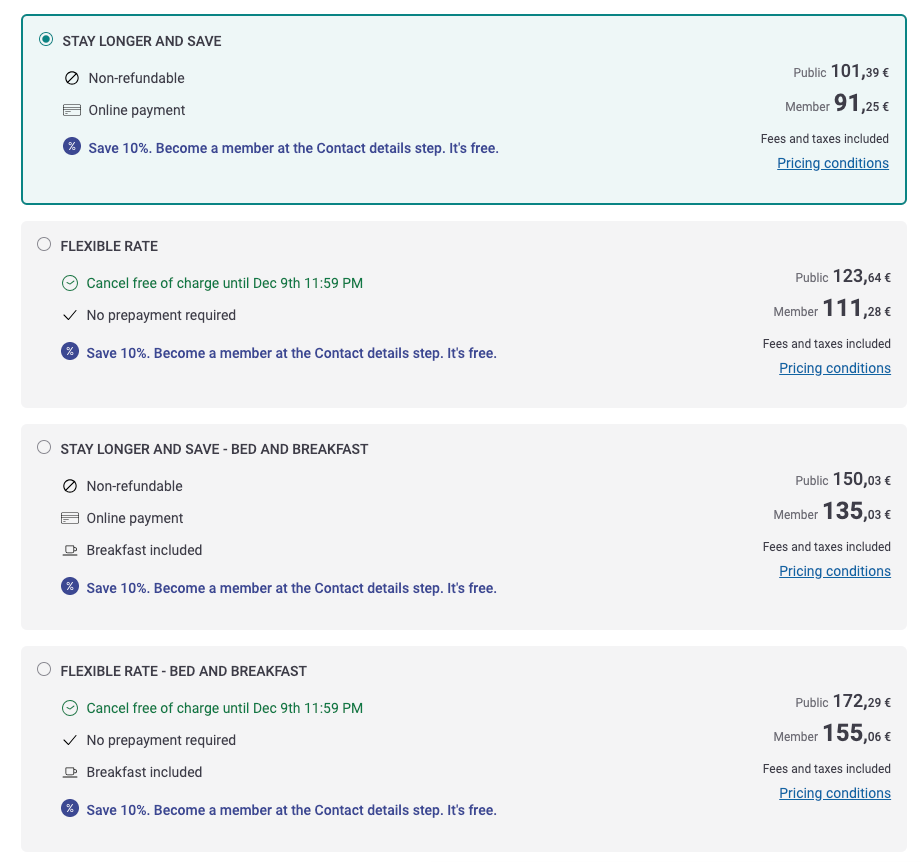The width and height of the screenshot is (921, 862).
Task: Select Stay Longer and Save - Bed and Breakfast option
Action: 44,447
